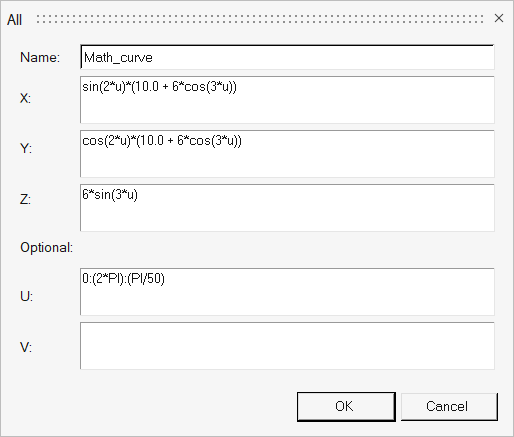Image resolution: width=514 pixels, height=437 pixels.
Task: Click the X: label
Action: (25, 98)
